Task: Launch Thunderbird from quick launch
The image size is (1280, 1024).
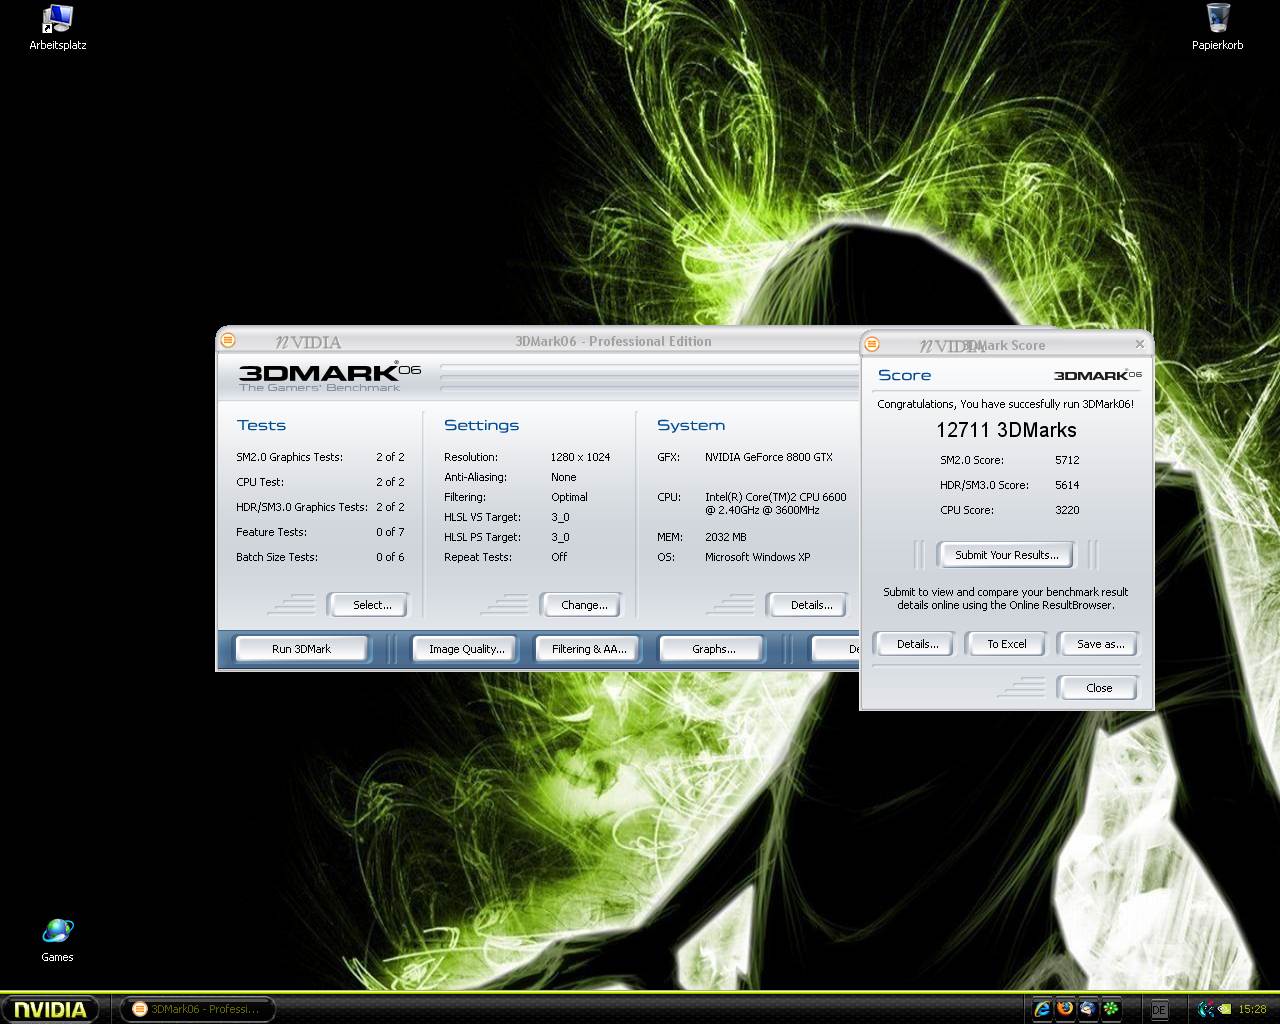Action: click(1088, 1009)
